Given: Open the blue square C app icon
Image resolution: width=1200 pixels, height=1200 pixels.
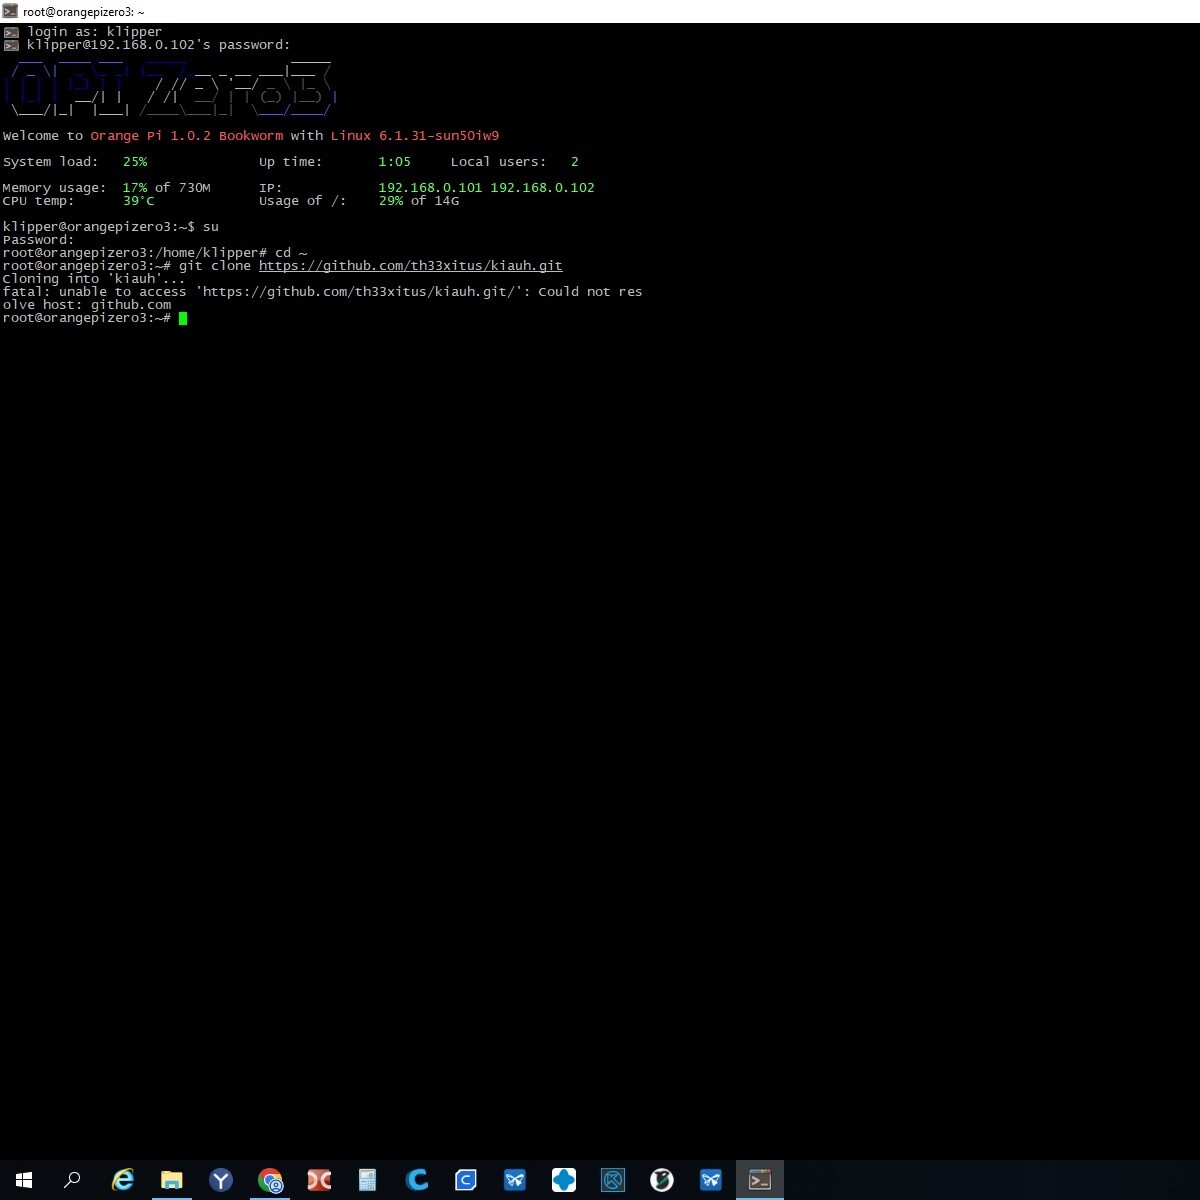Looking at the screenshot, I should click(x=466, y=1180).
